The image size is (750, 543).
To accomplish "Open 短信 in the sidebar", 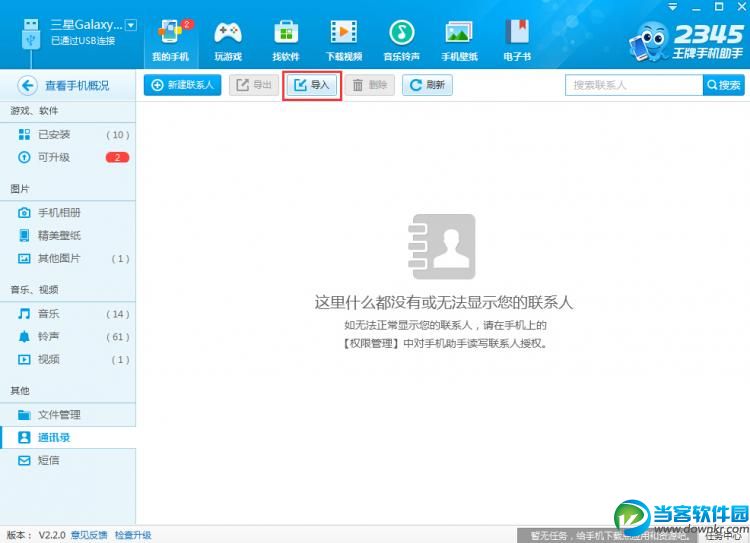I will point(68,460).
